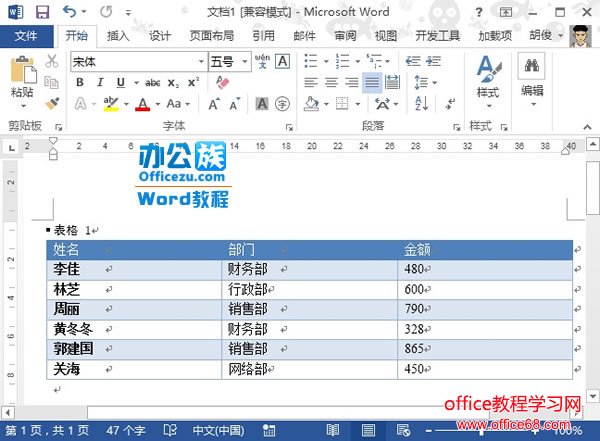Click language 中文(中国) in status bar

pos(218,431)
